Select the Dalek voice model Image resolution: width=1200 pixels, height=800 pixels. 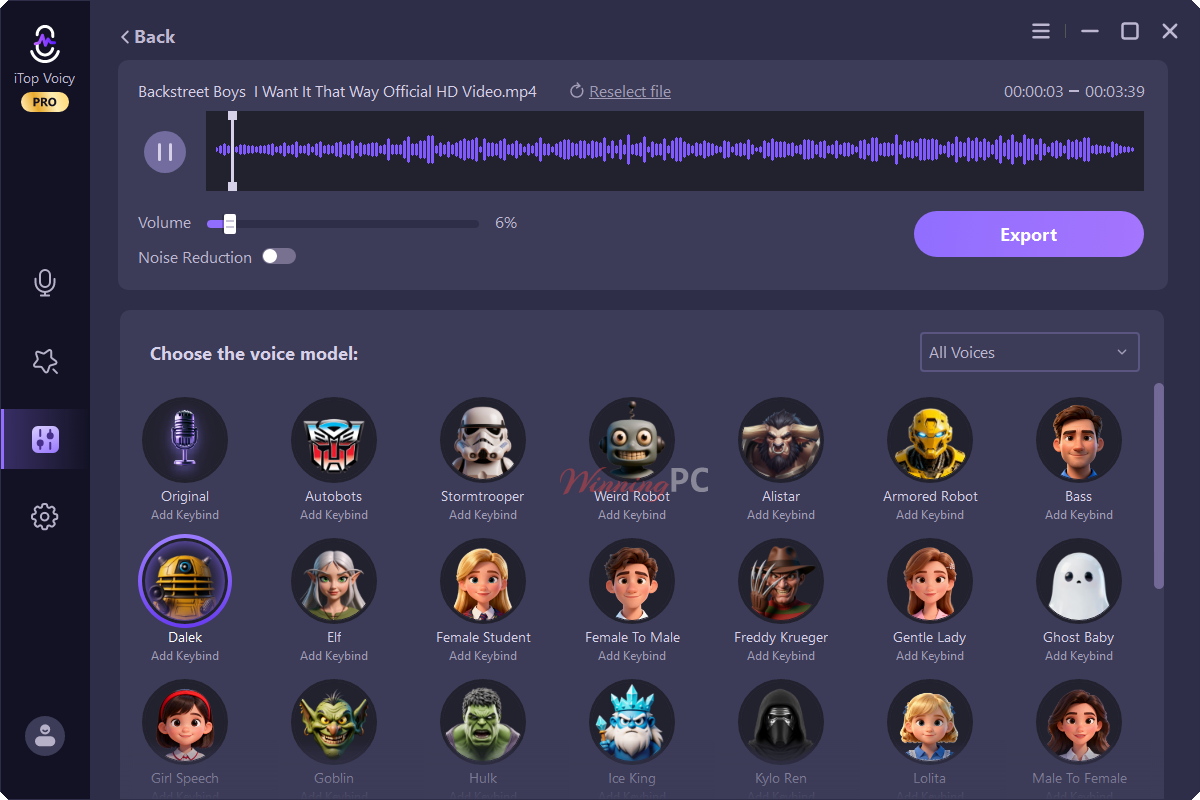click(x=185, y=581)
